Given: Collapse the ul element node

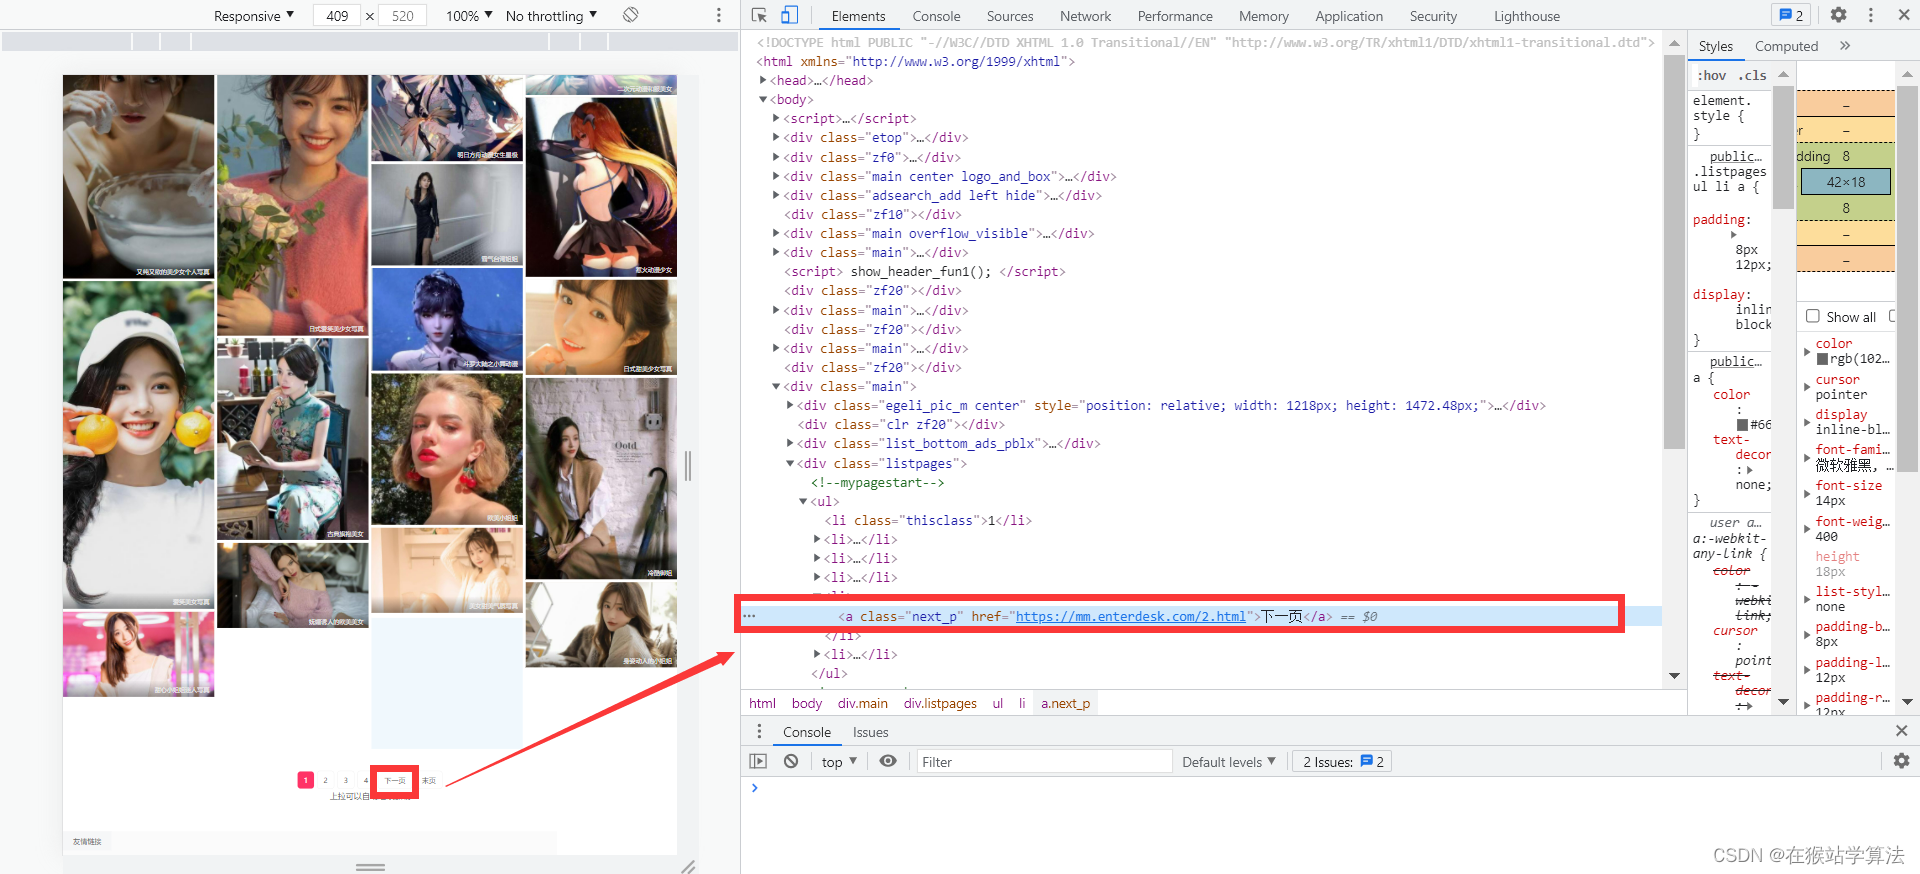Looking at the screenshot, I should coord(803,501).
